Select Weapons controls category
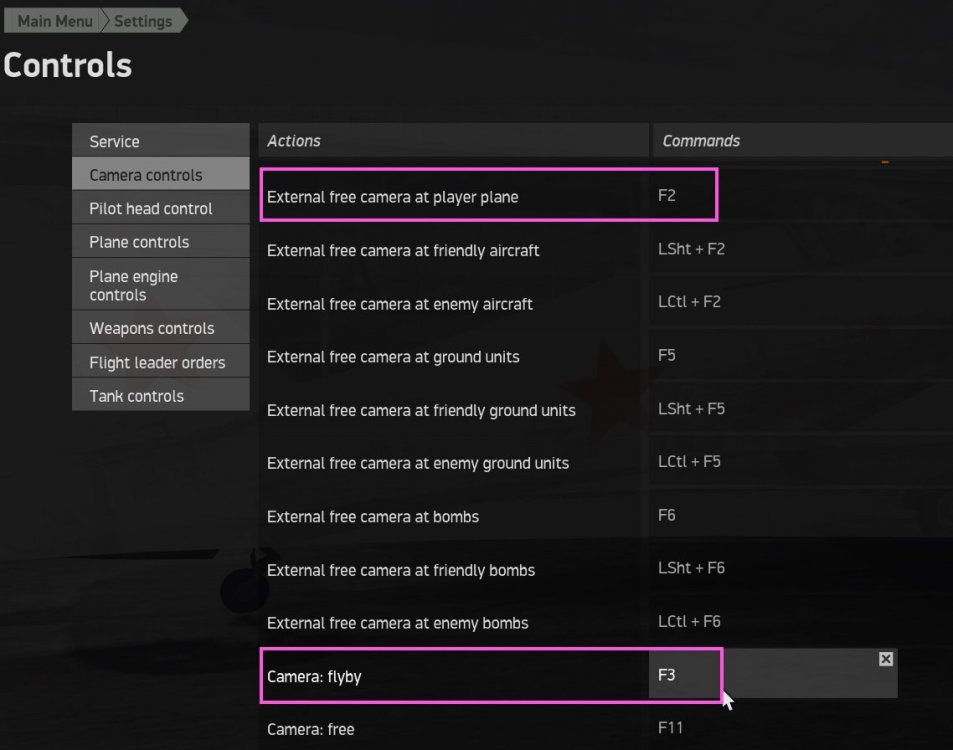Image resolution: width=953 pixels, height=750 pixels. (x=160, y=328)
